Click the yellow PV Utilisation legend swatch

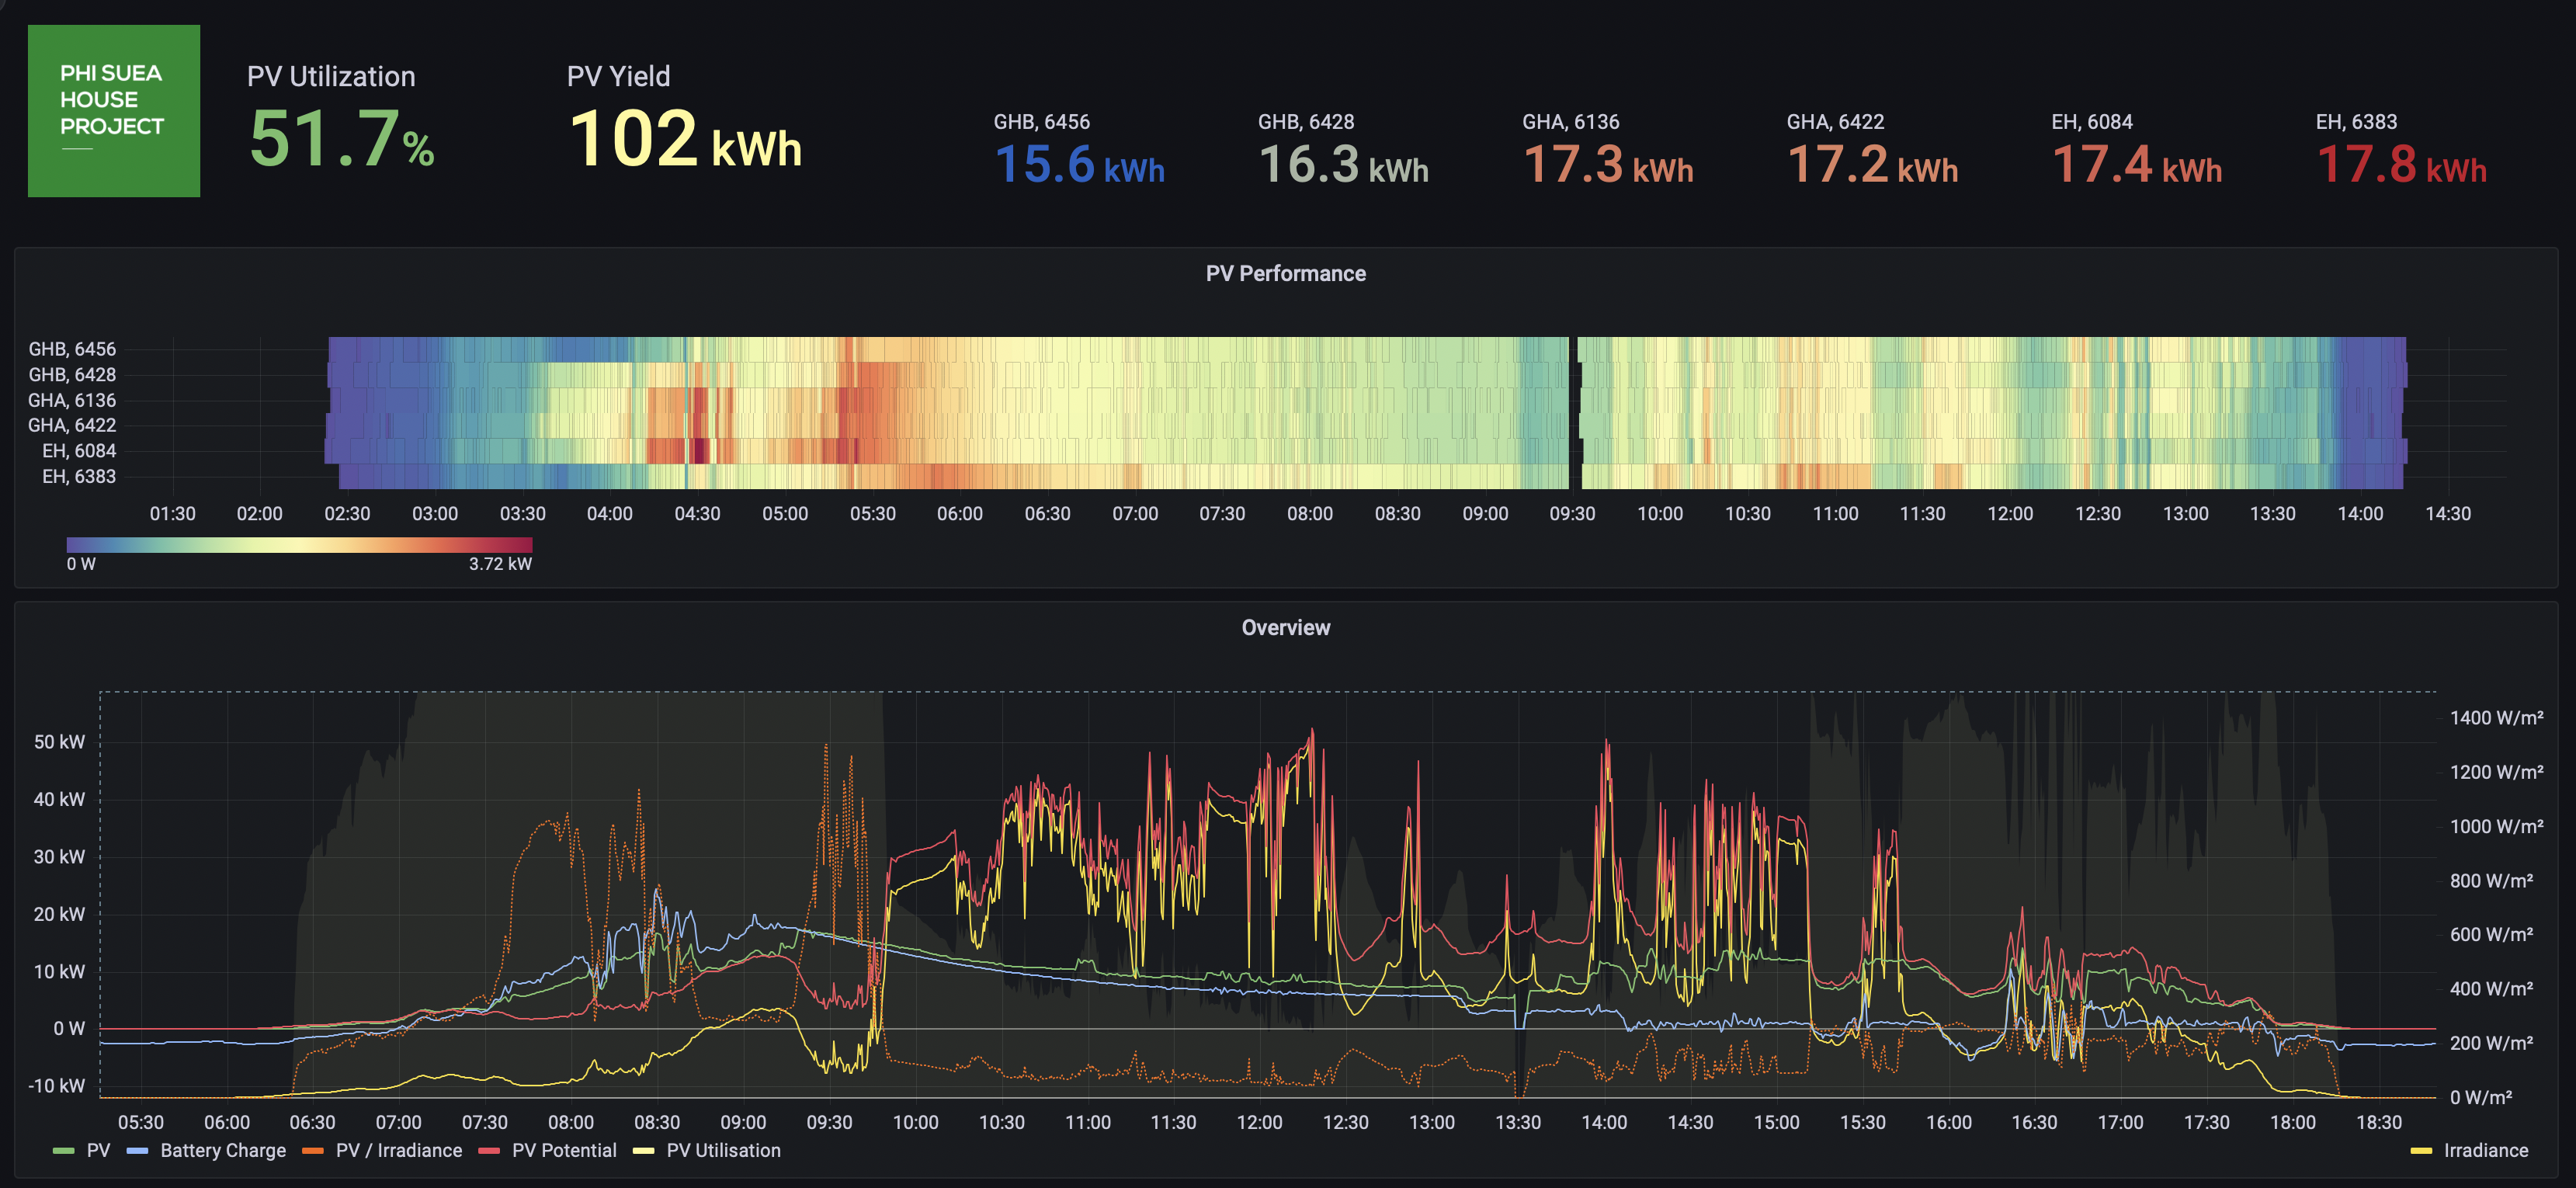pyautogui.click(x=643, y=1151)
